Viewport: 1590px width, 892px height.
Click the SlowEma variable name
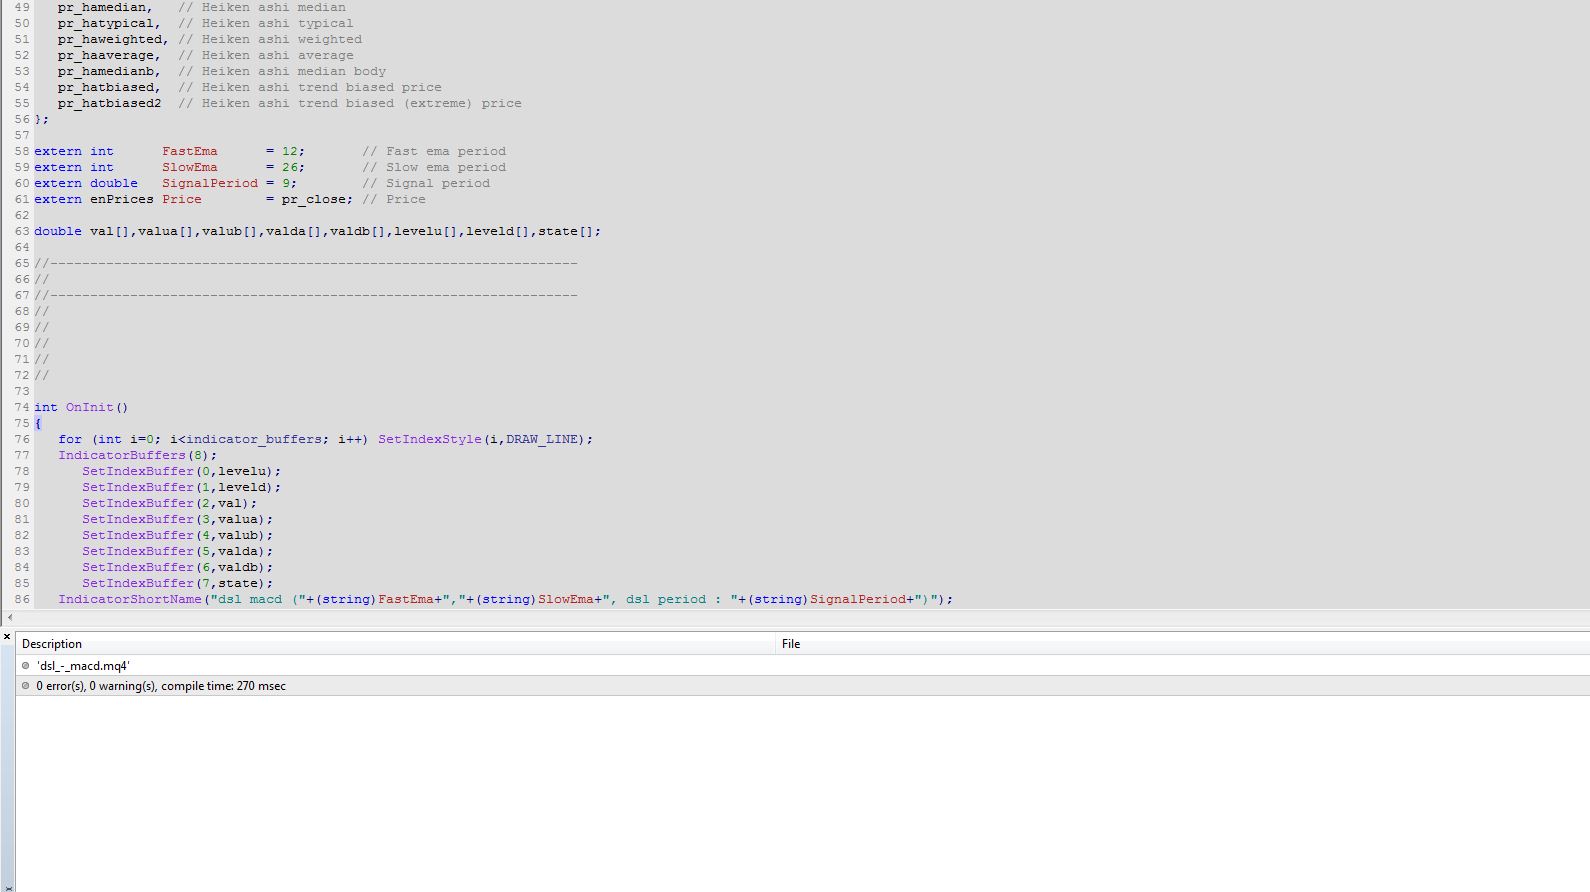coord(189,167)
